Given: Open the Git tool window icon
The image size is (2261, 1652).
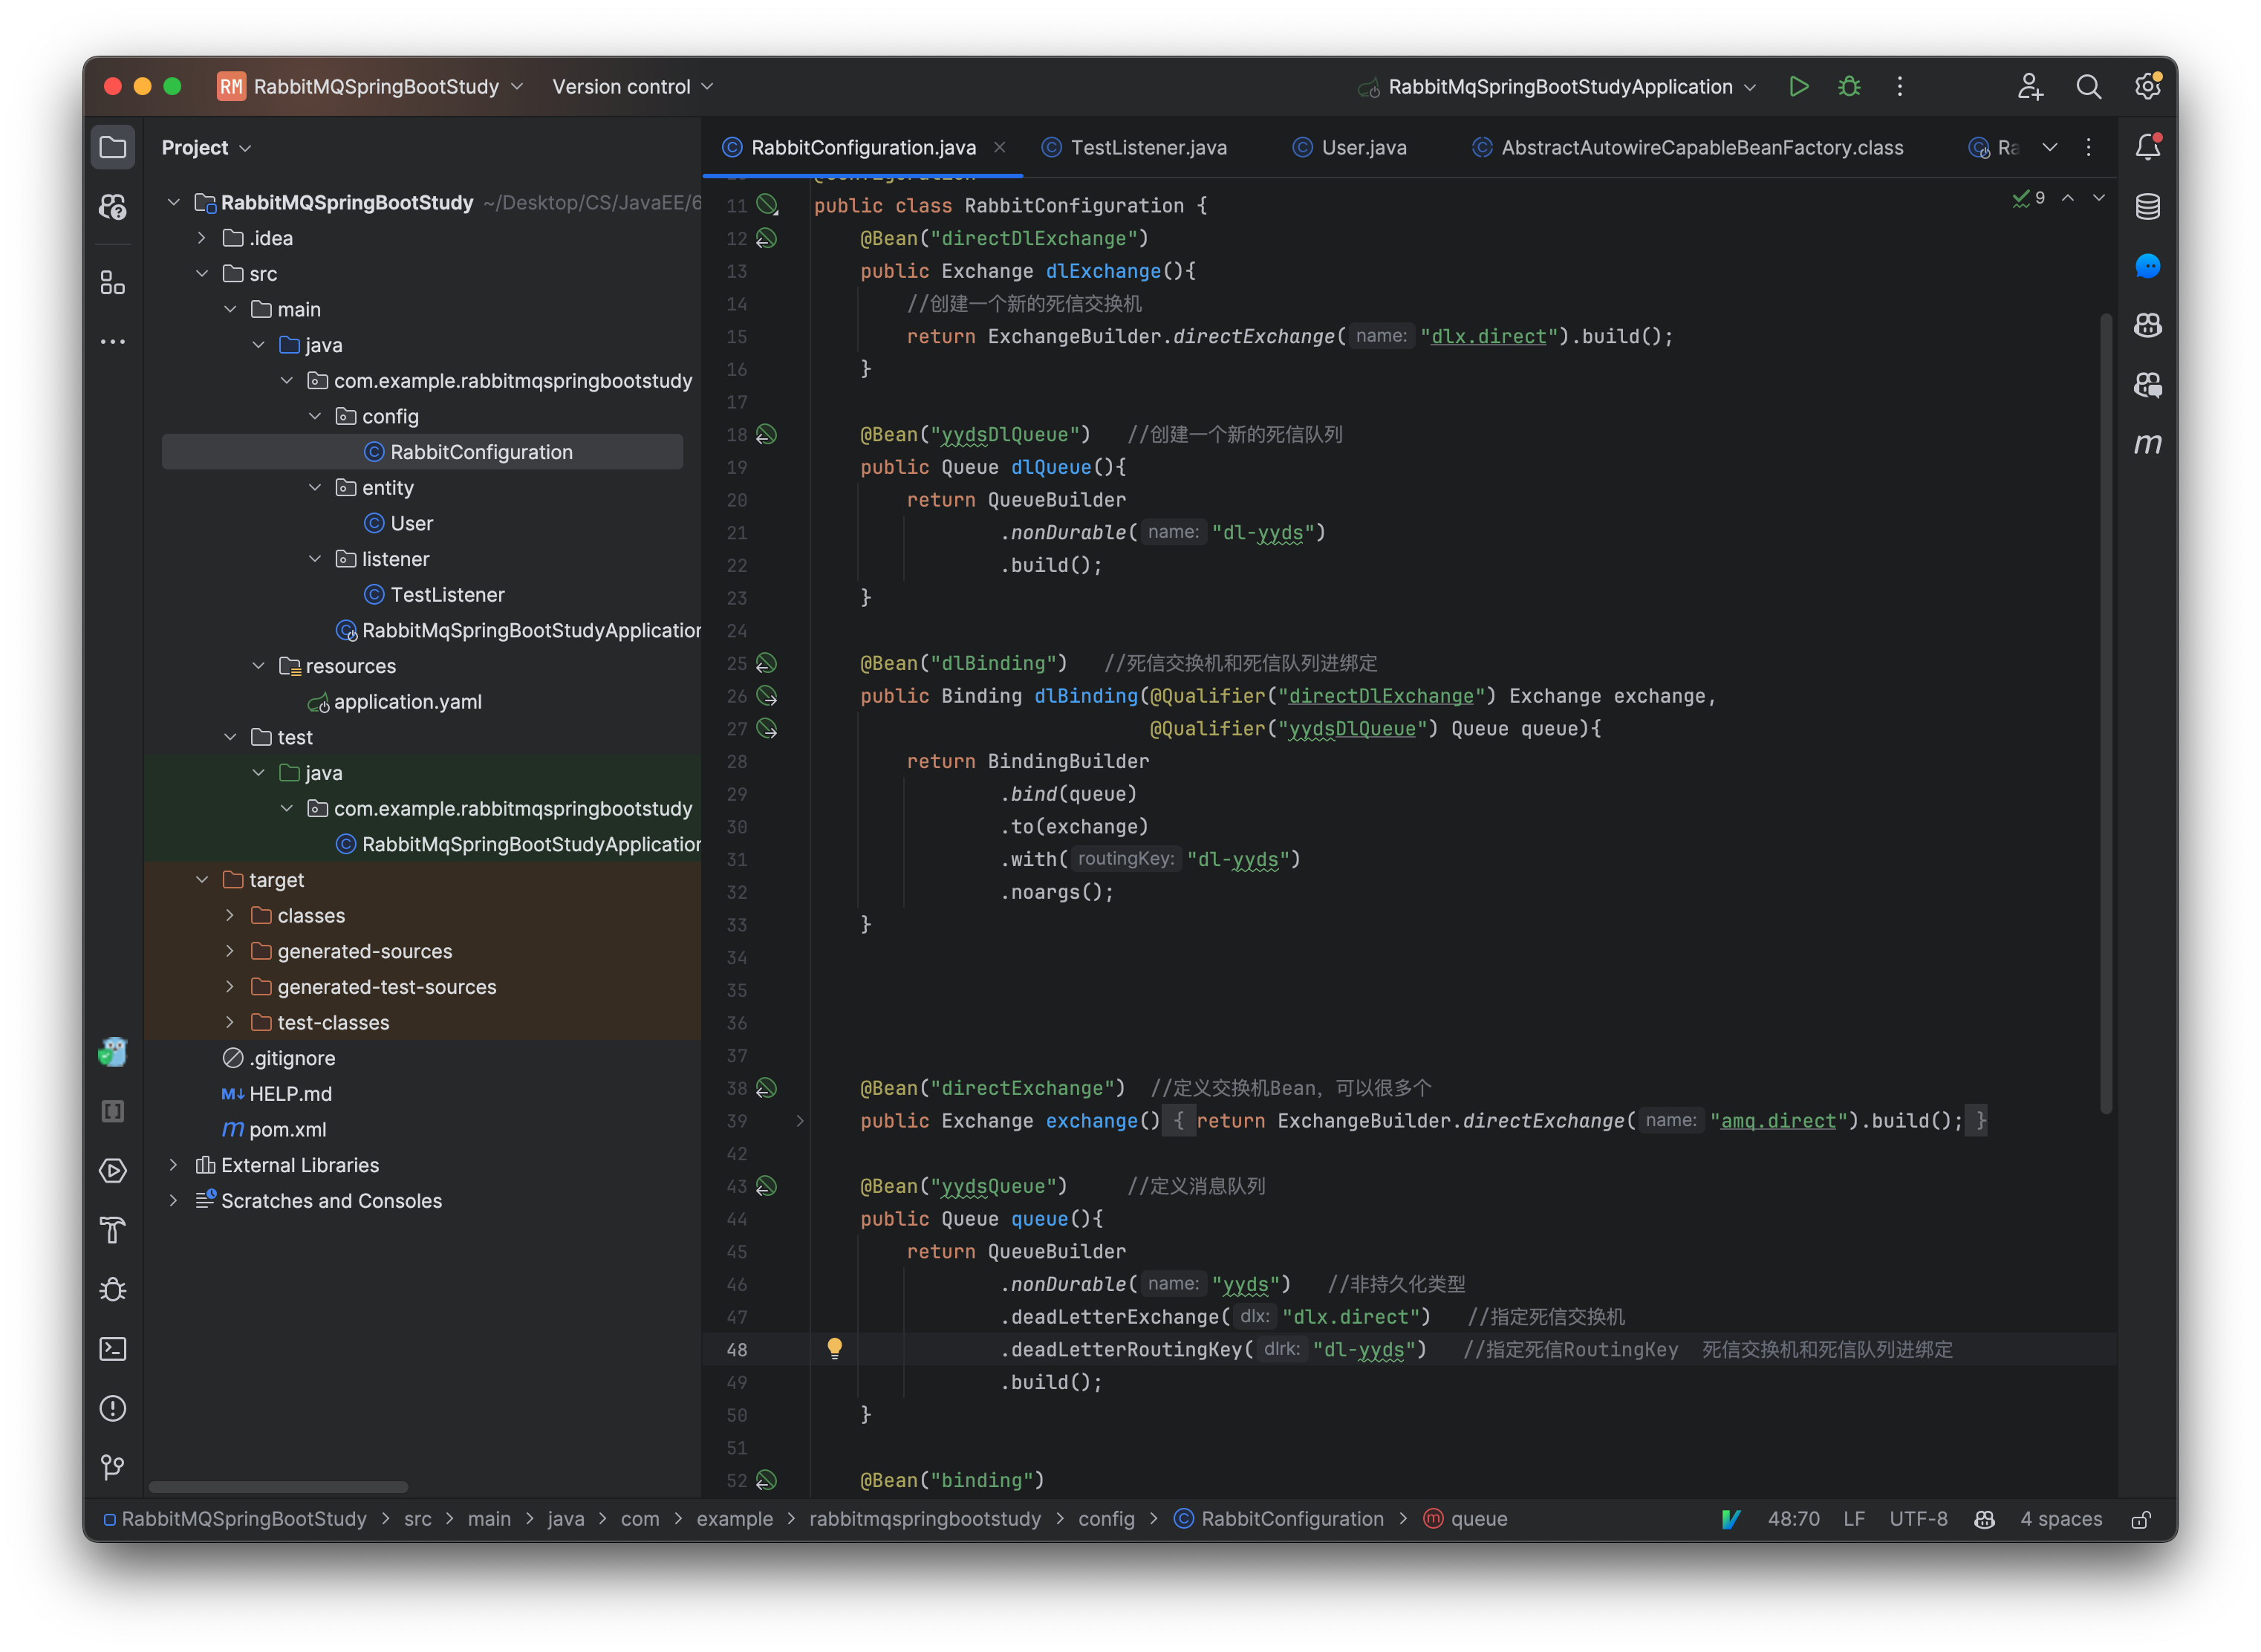Looking at the screenshot, I should tap(113, 1467).
